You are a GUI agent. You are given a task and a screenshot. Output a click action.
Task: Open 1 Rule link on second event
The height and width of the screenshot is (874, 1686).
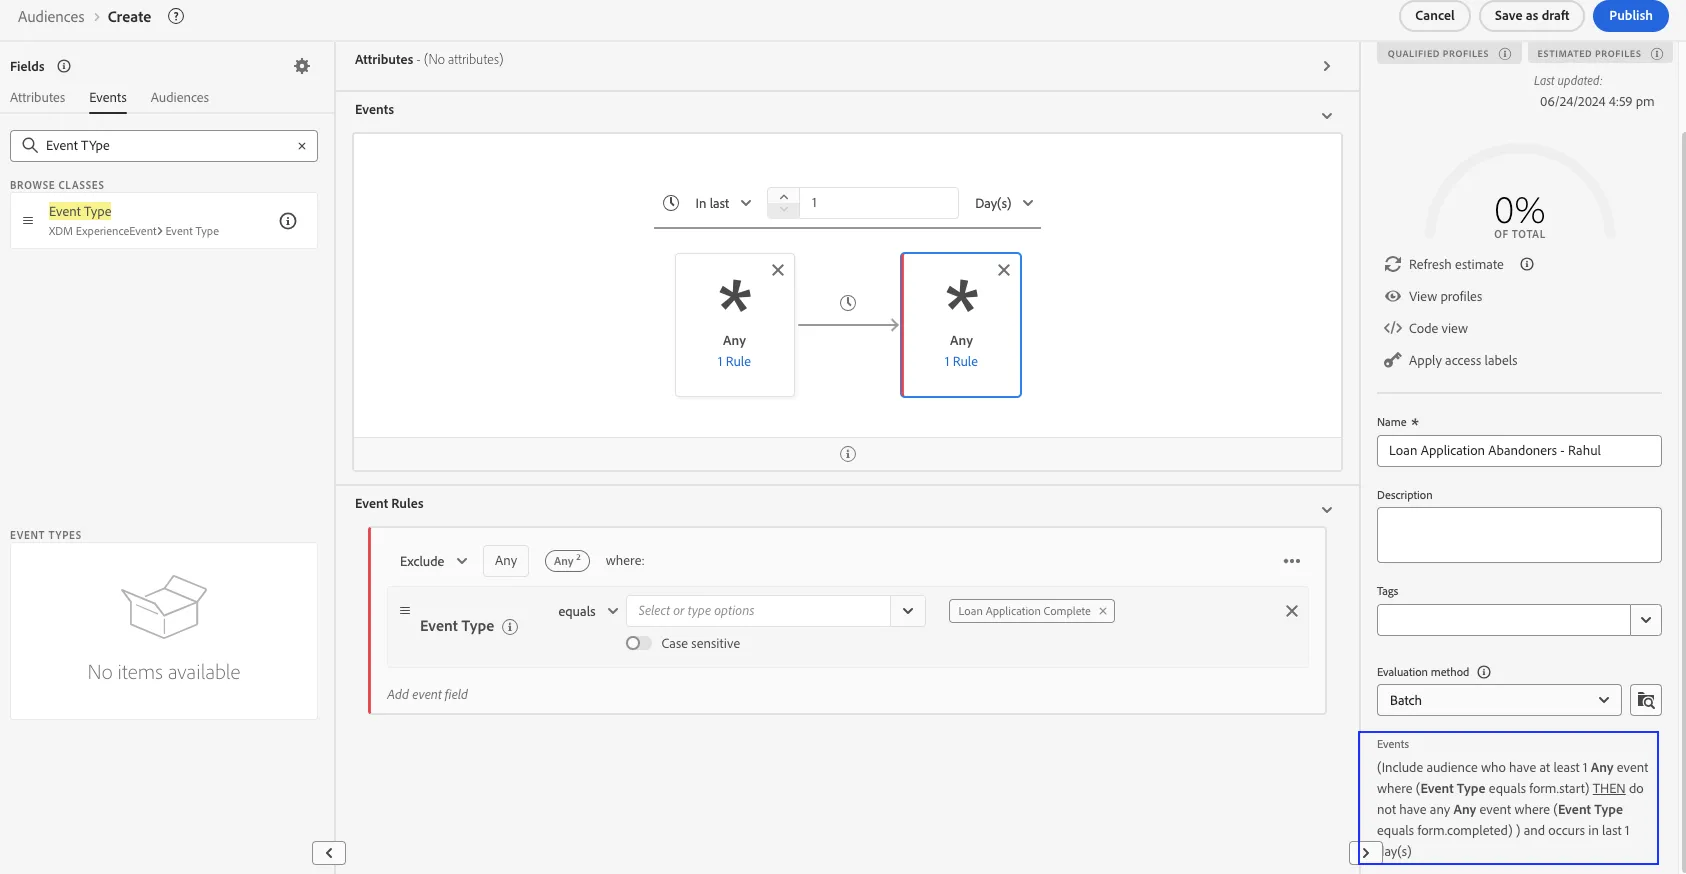[961, 362]
